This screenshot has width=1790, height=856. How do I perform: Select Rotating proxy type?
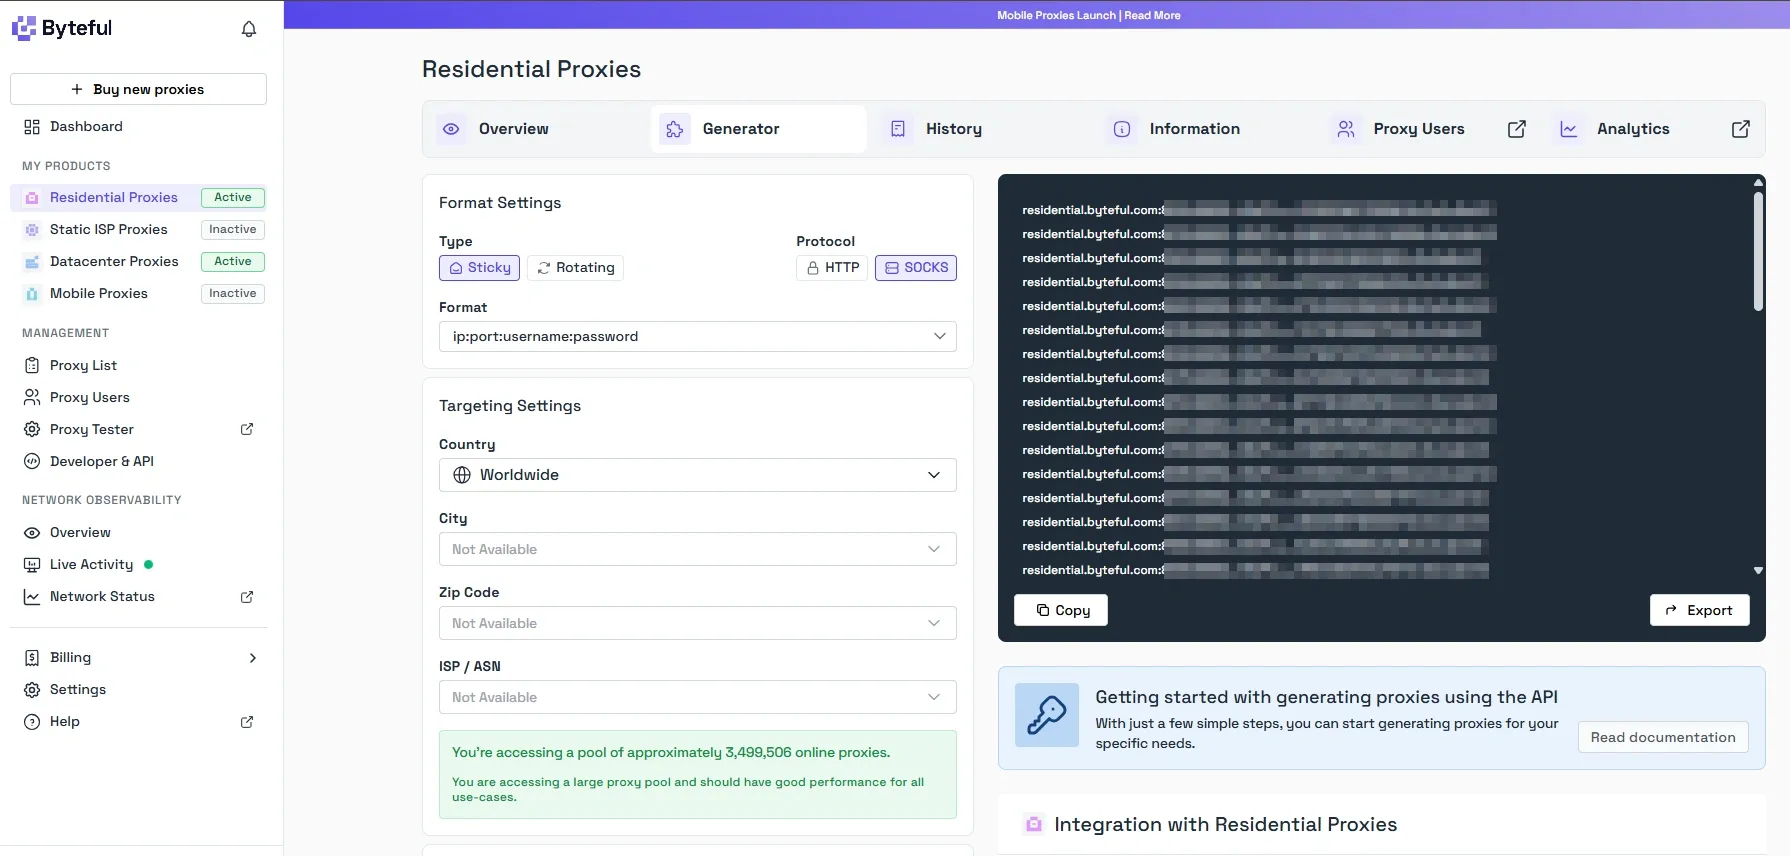pyautogui.click(x=575, y=268)
